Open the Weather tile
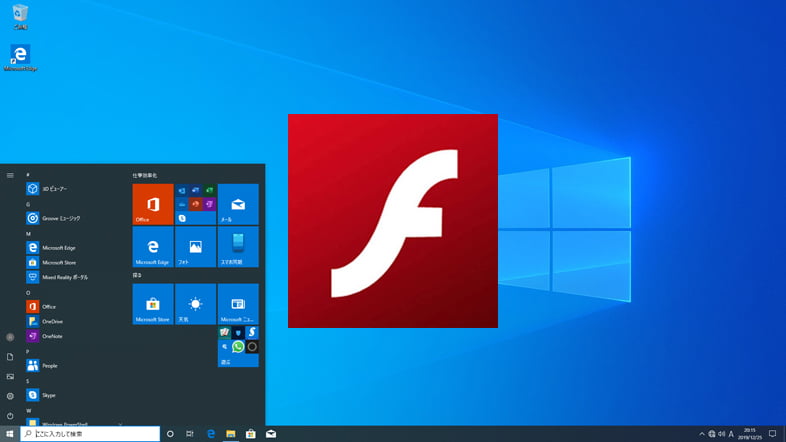The width and height of the screenshot is (786, 442). tap(195, 304)
